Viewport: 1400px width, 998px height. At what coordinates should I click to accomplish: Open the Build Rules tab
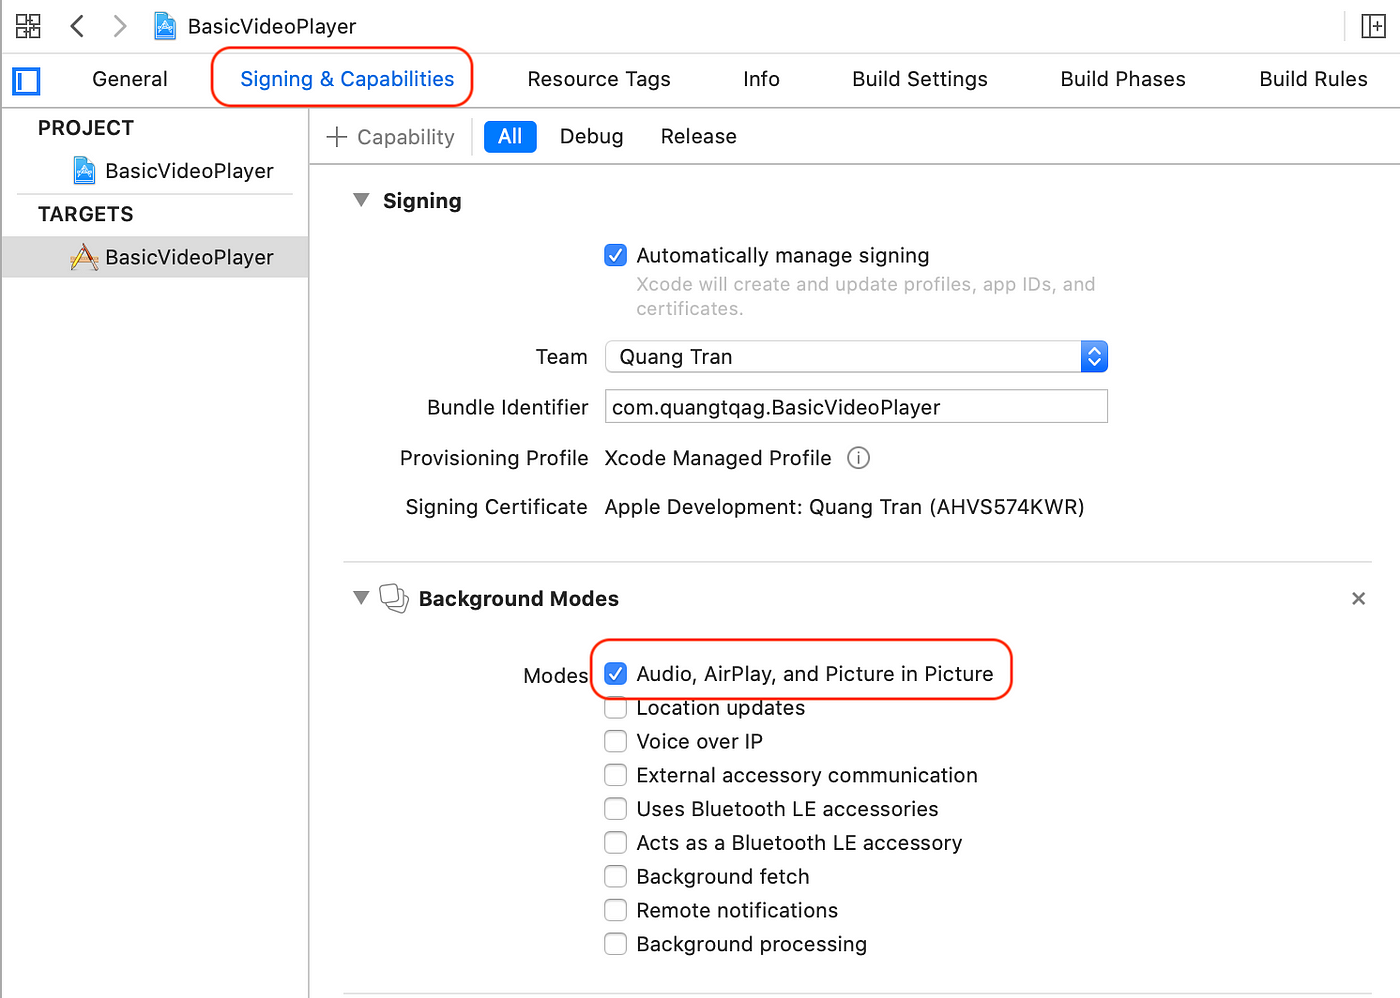pyautogui.click(x=1313, y=79)
